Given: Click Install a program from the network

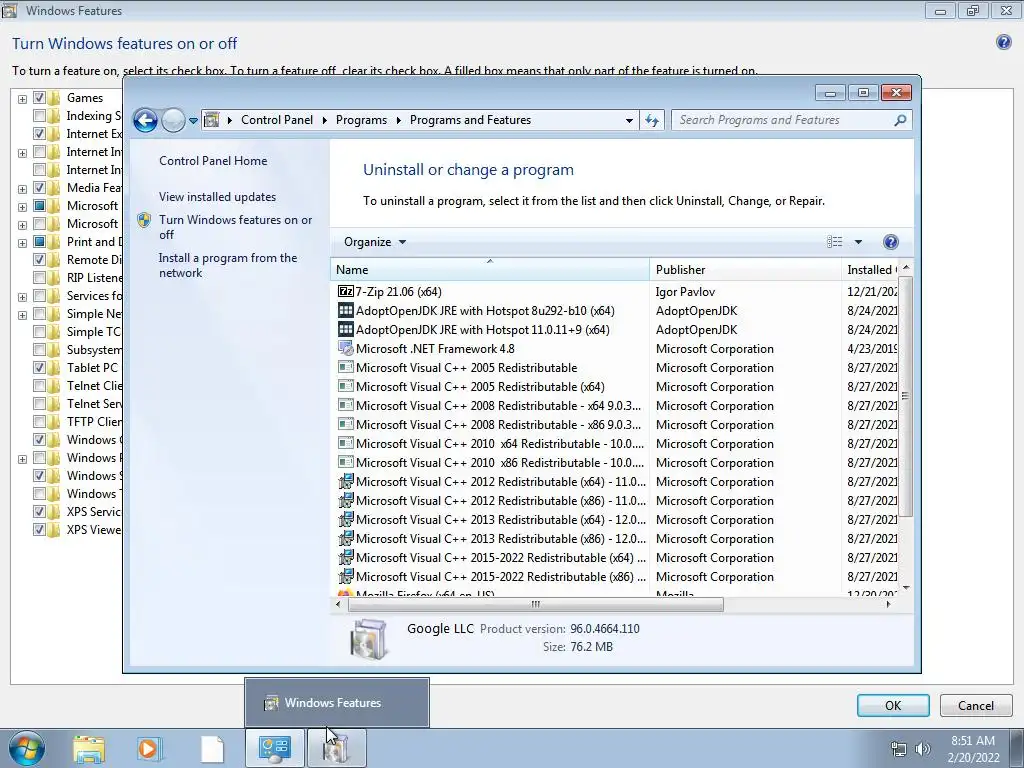Looking at the screenshot, I should (x=227, y=265).
